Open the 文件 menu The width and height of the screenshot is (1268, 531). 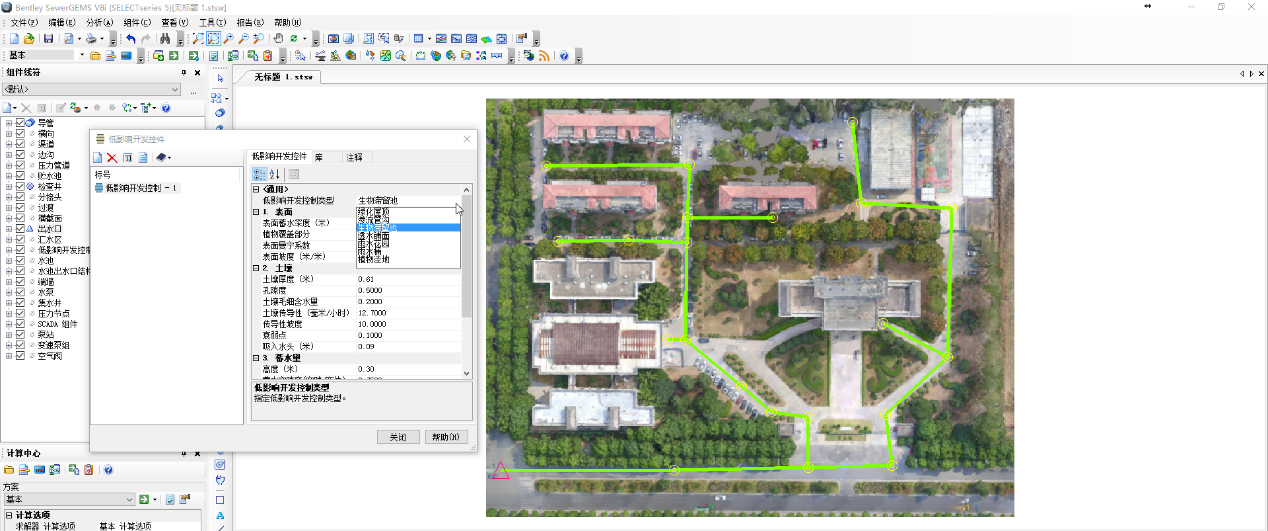[x=25, y=22]
